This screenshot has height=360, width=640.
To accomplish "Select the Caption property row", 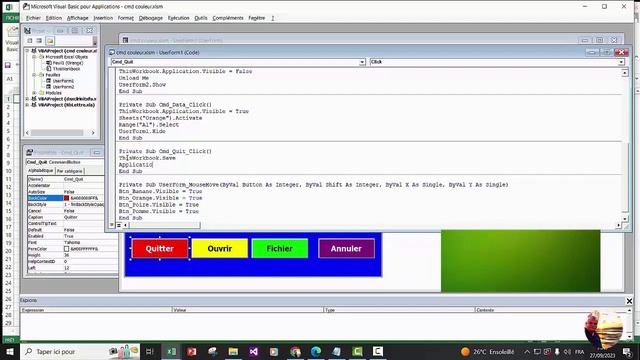I will (66, 217).
